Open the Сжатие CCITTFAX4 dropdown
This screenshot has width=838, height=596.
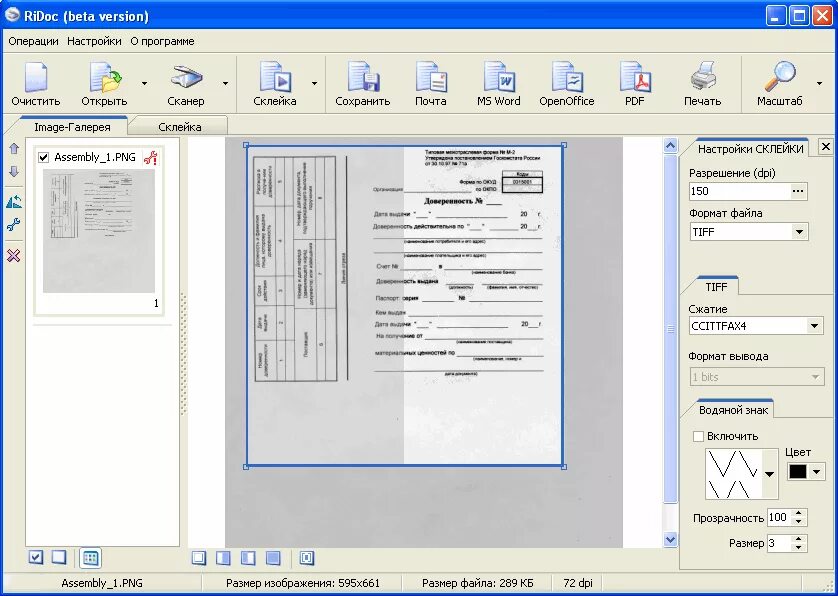coord(814,326)
